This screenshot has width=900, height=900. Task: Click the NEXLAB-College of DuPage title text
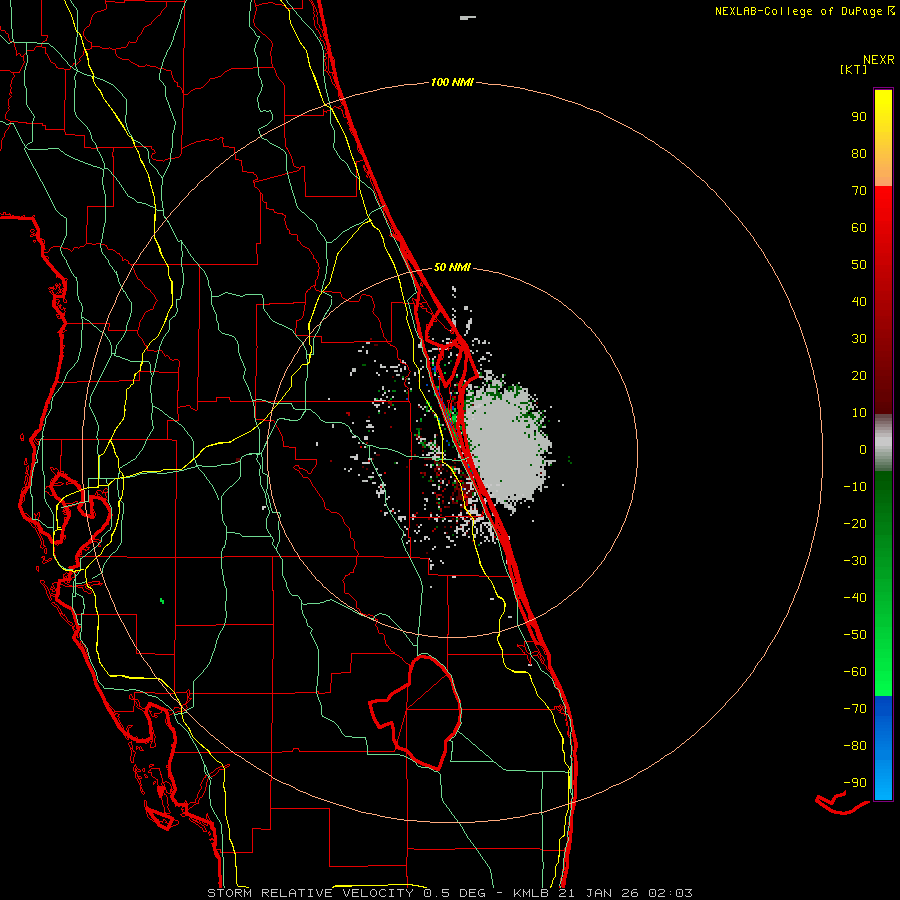pos(798,11)
